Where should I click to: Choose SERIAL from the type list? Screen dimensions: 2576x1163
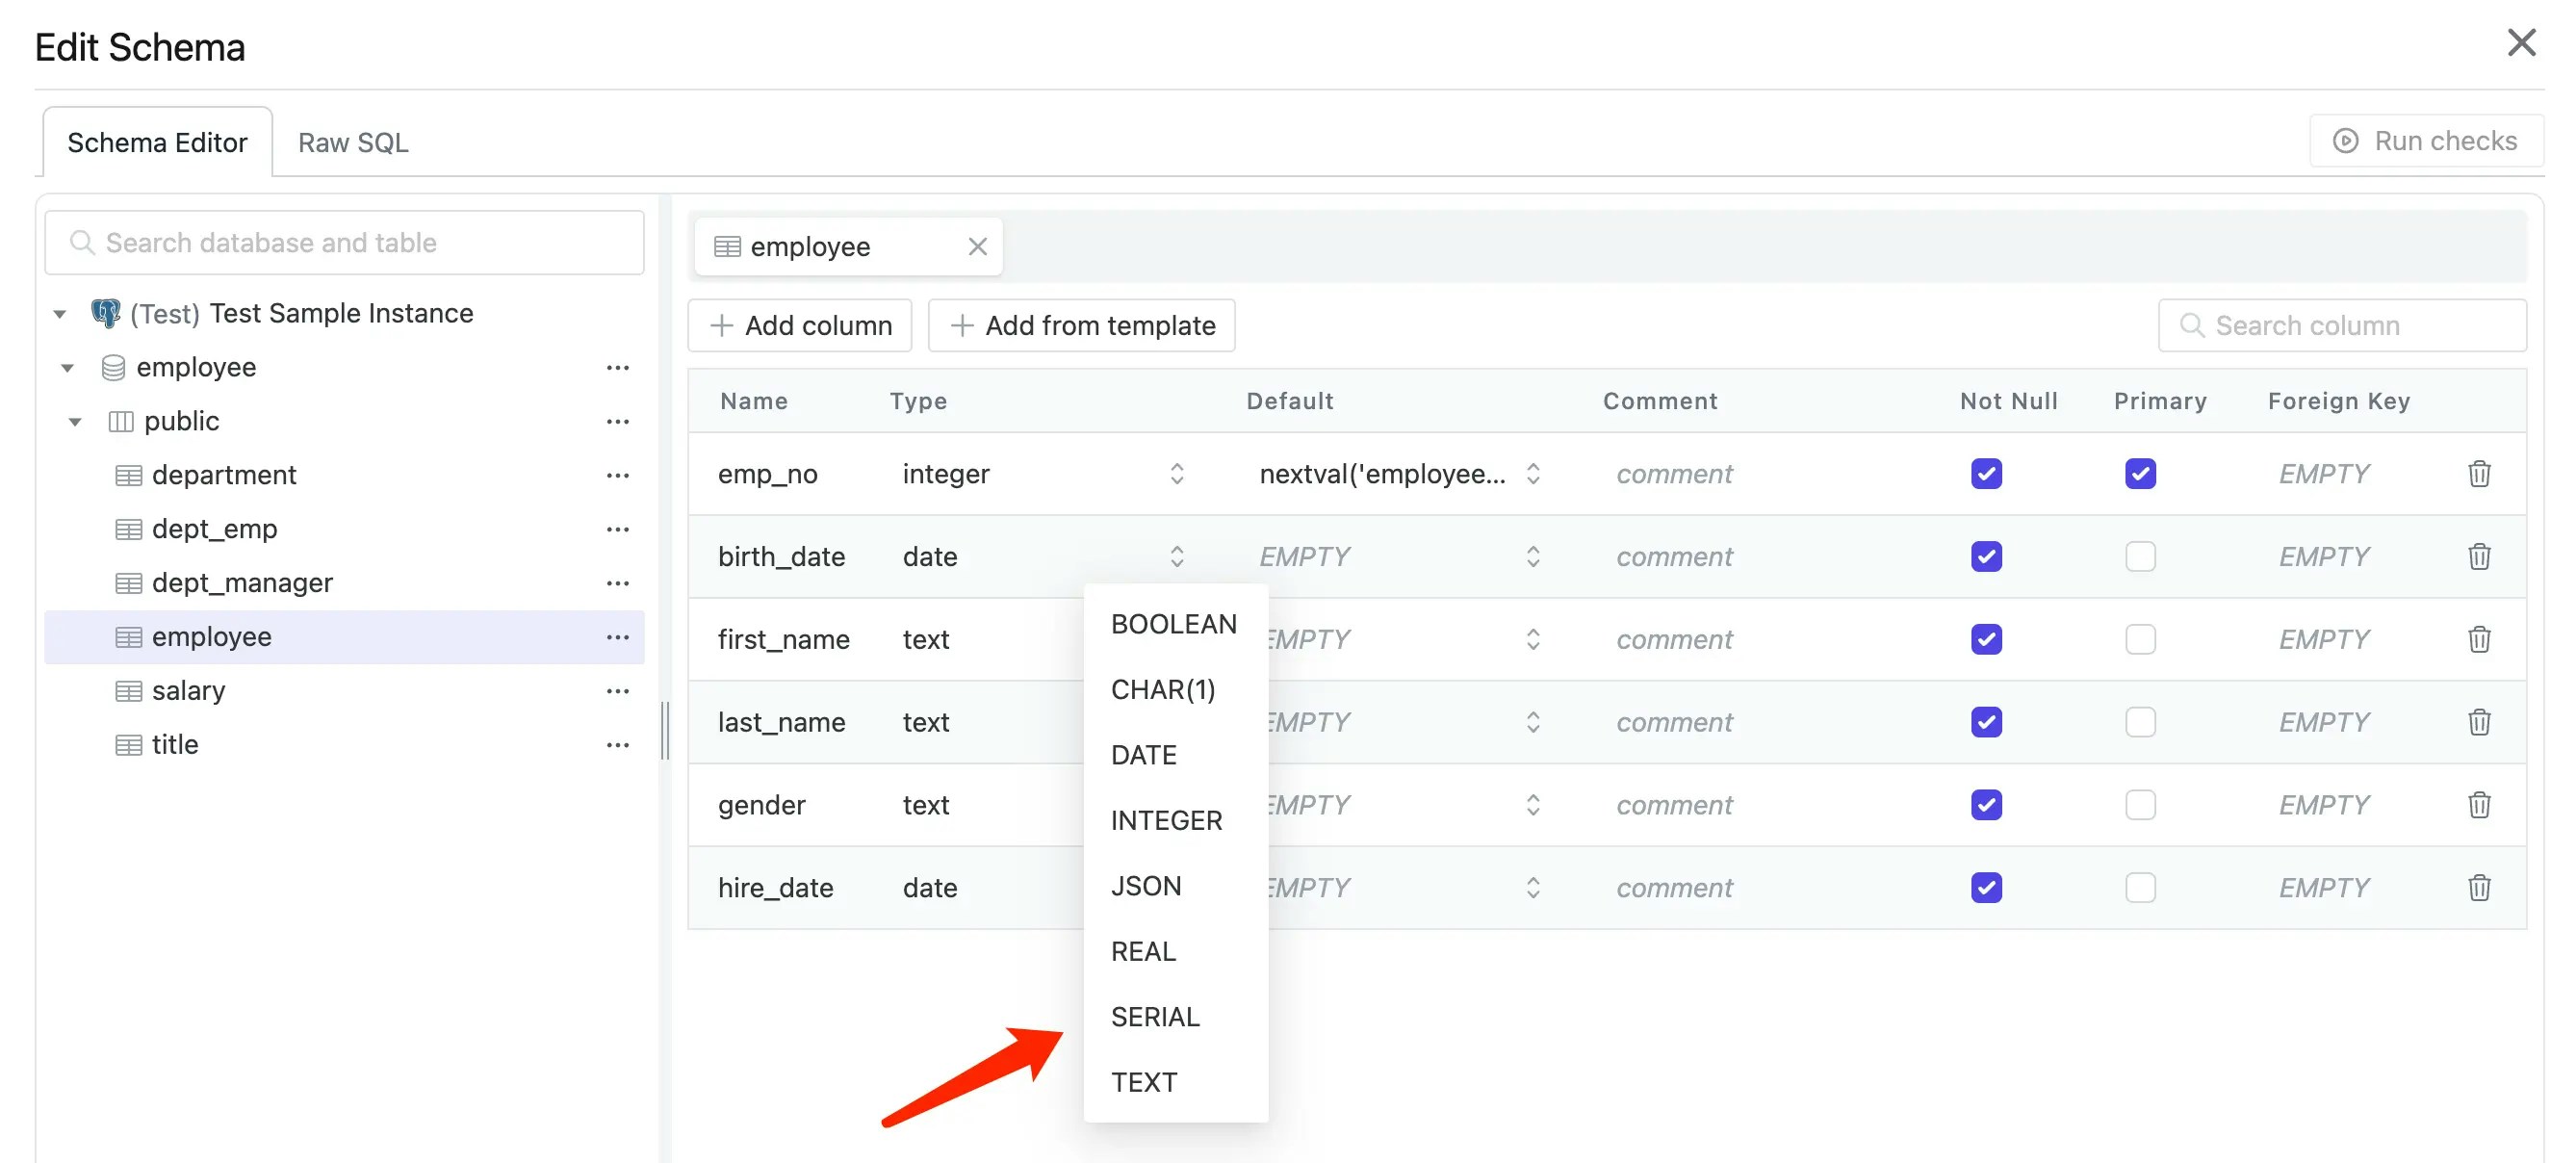coord(1174,1017)
